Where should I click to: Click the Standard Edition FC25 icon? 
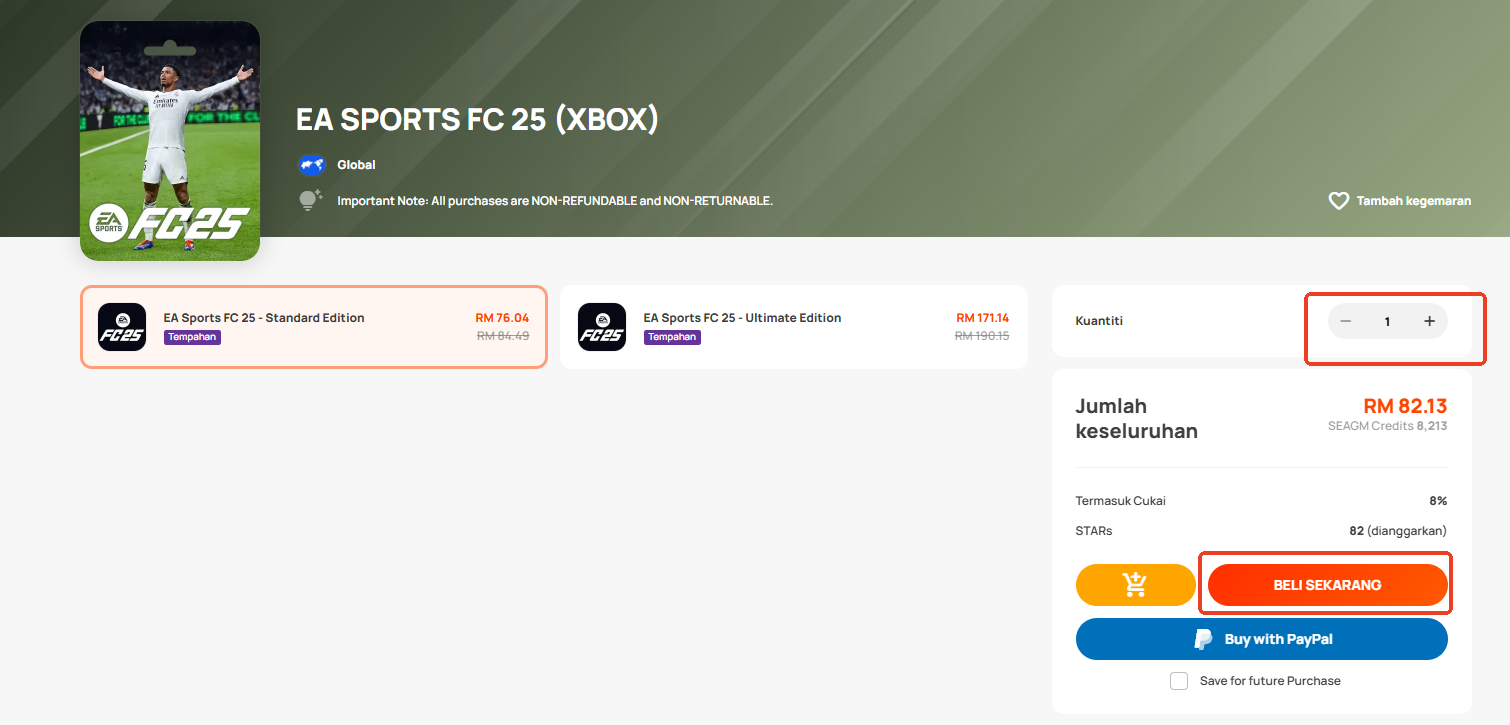tap(122, 327)
